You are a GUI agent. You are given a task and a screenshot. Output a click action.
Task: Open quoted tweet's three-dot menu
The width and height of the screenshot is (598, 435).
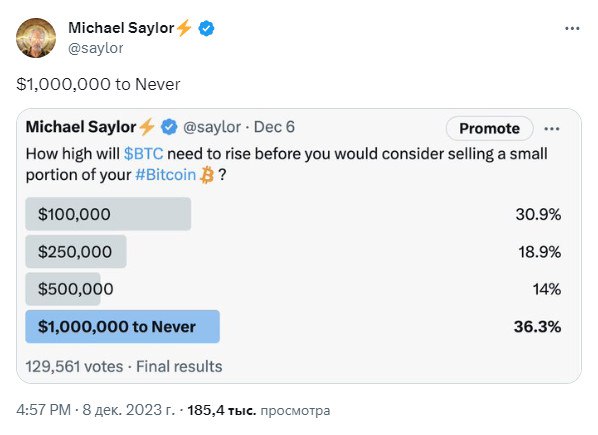pyautogui.click(x=552, y=129)
